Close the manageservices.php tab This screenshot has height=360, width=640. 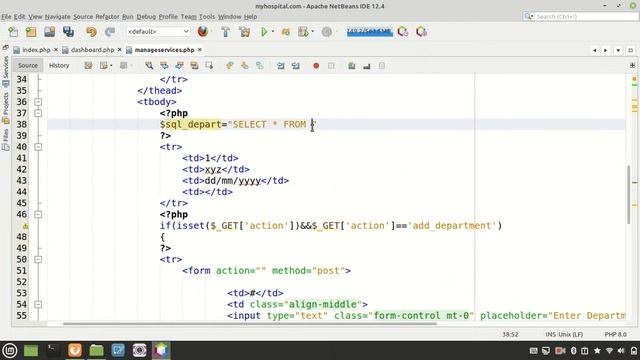(x=200, y=50)
